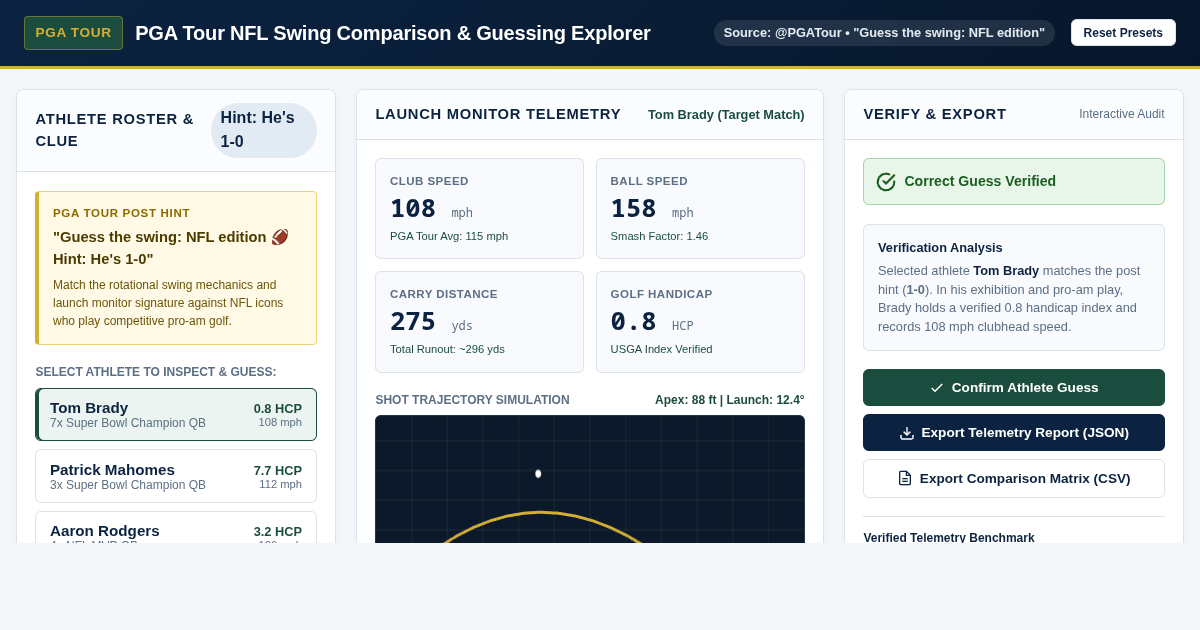The image size is (1200, 630).
Task: Click the 'PGA TOUR POST HINT' label
Action: point(121,213)
